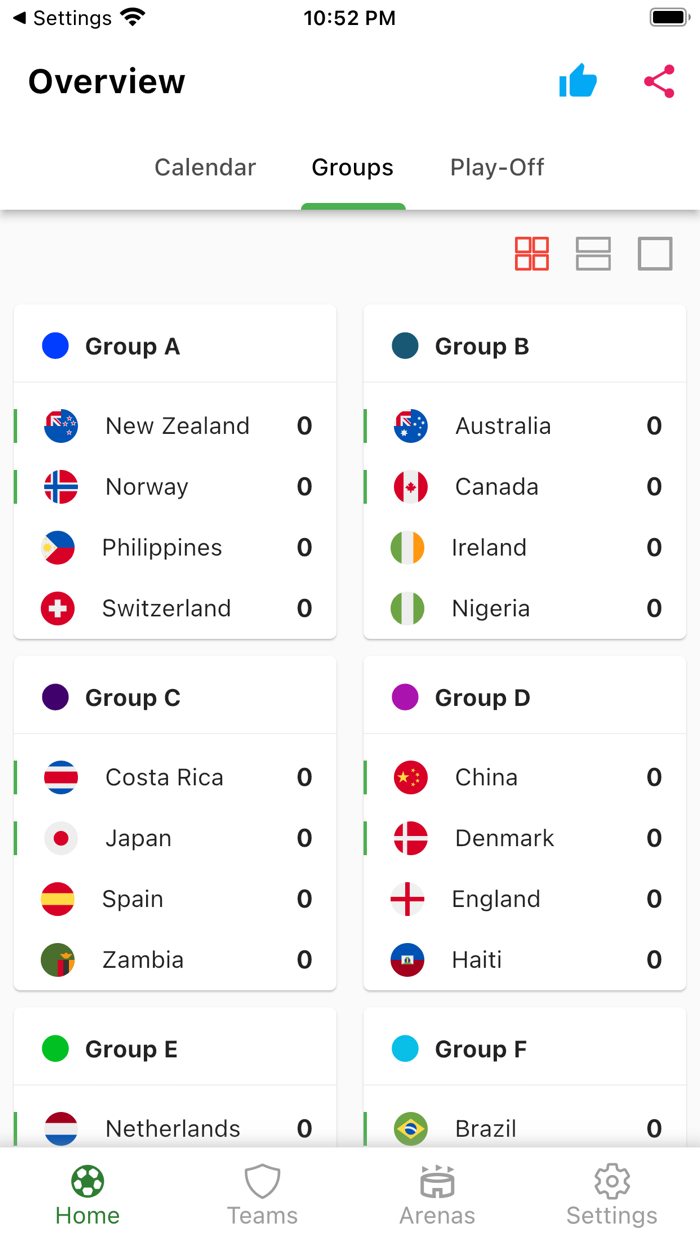Select the Groups tab
The width and height of the screenshot is (700, 1244).
coord(352,167)
